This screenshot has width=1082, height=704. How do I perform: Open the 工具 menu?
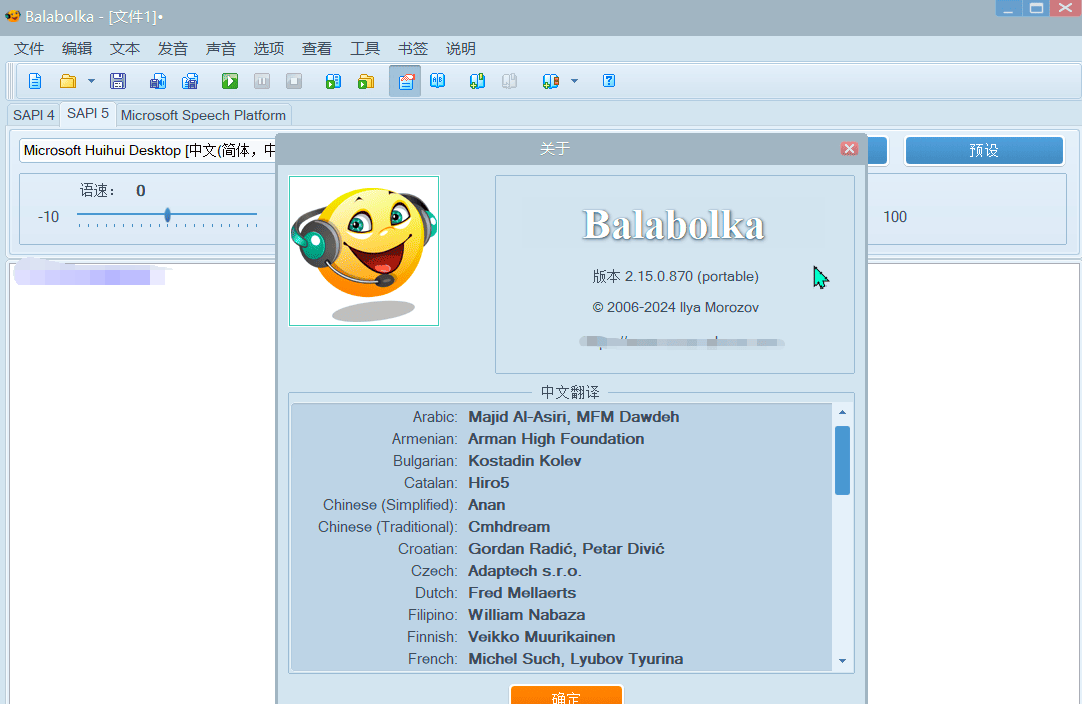(x=365, y=49)
